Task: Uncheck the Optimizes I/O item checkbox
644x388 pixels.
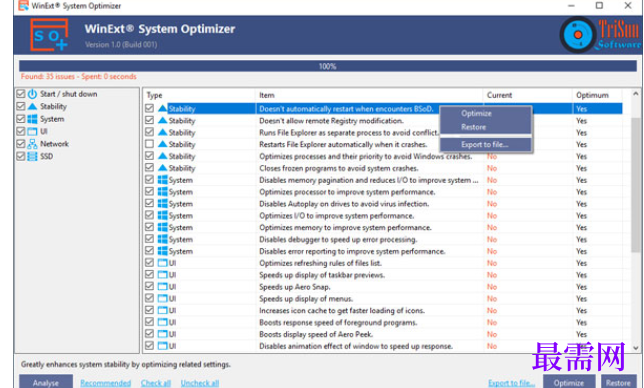Action: (x=150, y=216)
